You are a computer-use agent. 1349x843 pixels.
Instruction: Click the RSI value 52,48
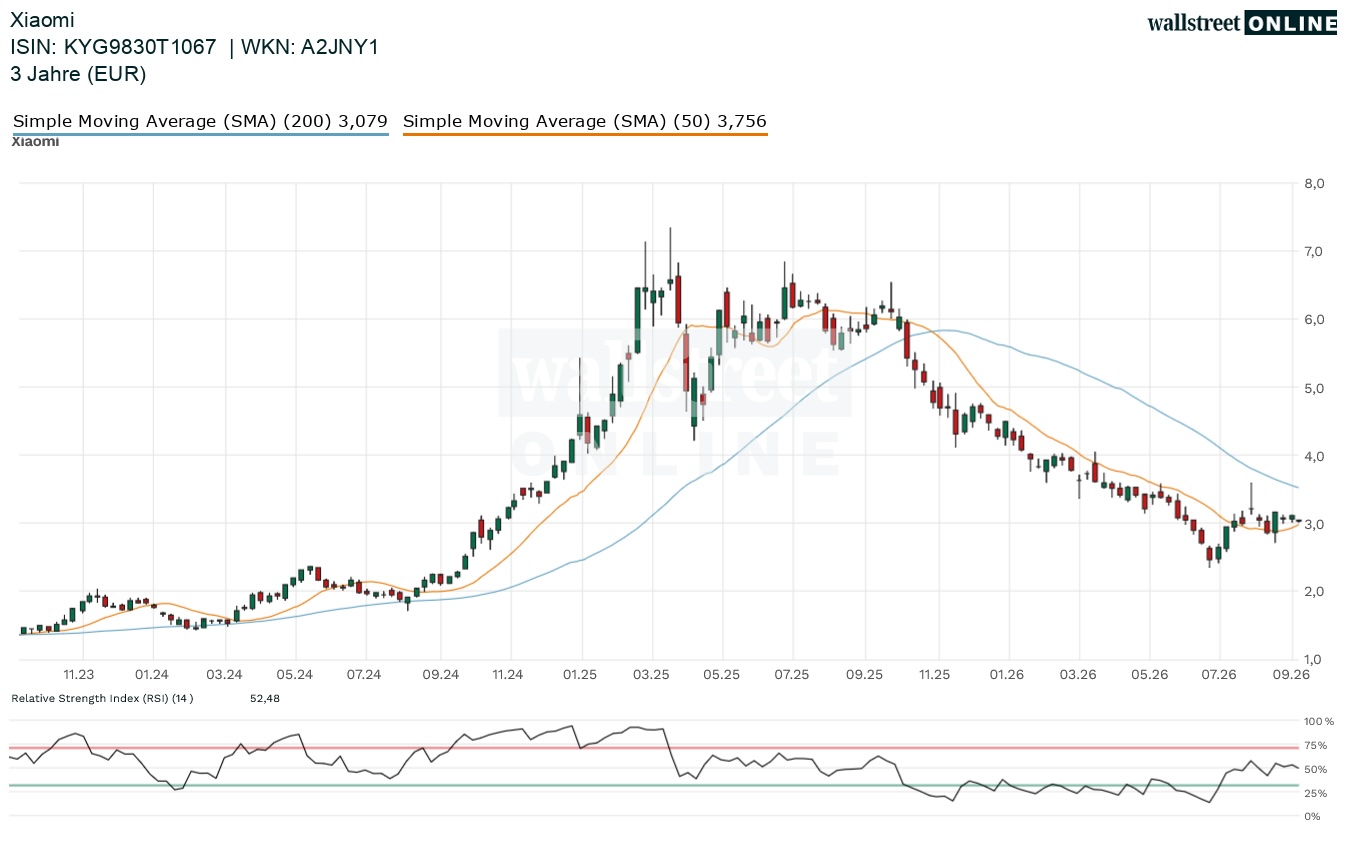[x=265, y=698]
